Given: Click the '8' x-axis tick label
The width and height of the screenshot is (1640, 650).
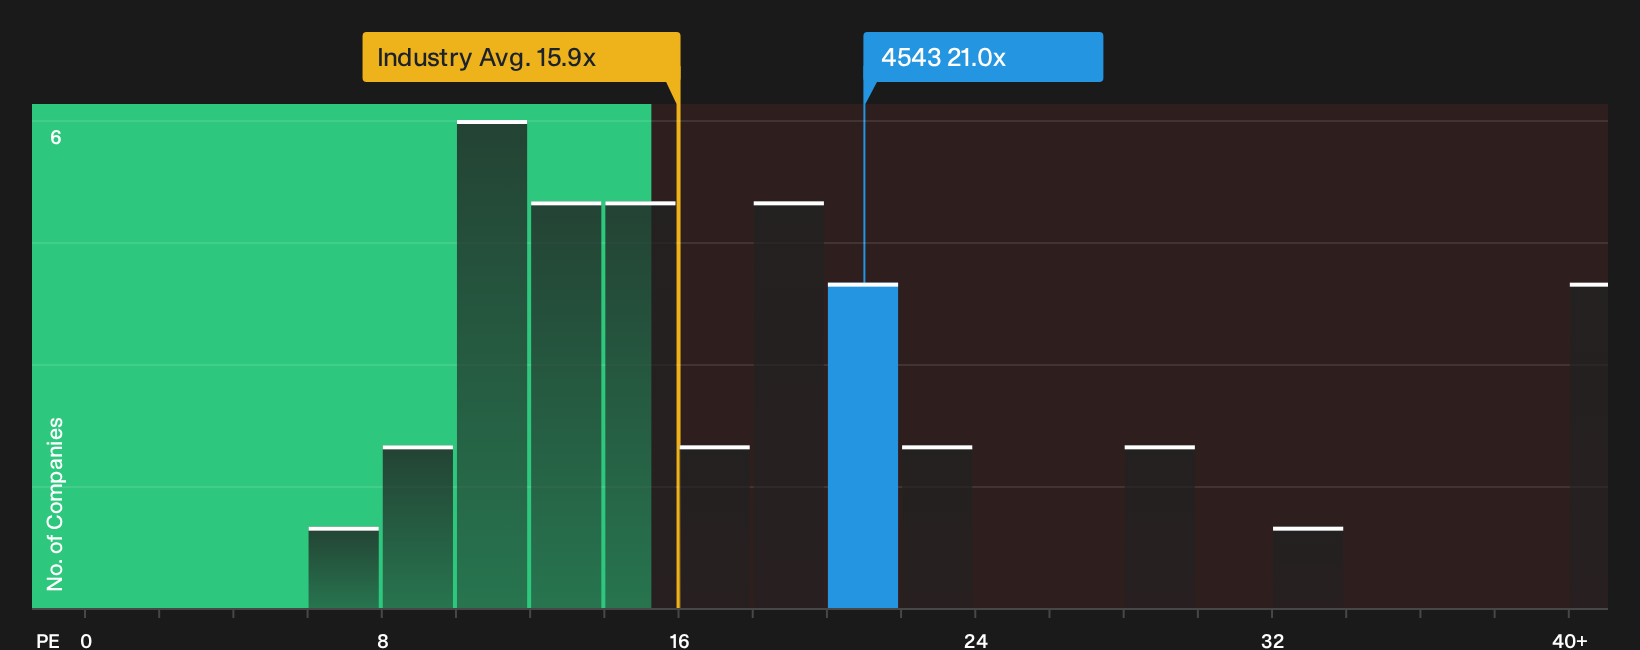Looking at the screenshot, I should pos(383,640).
